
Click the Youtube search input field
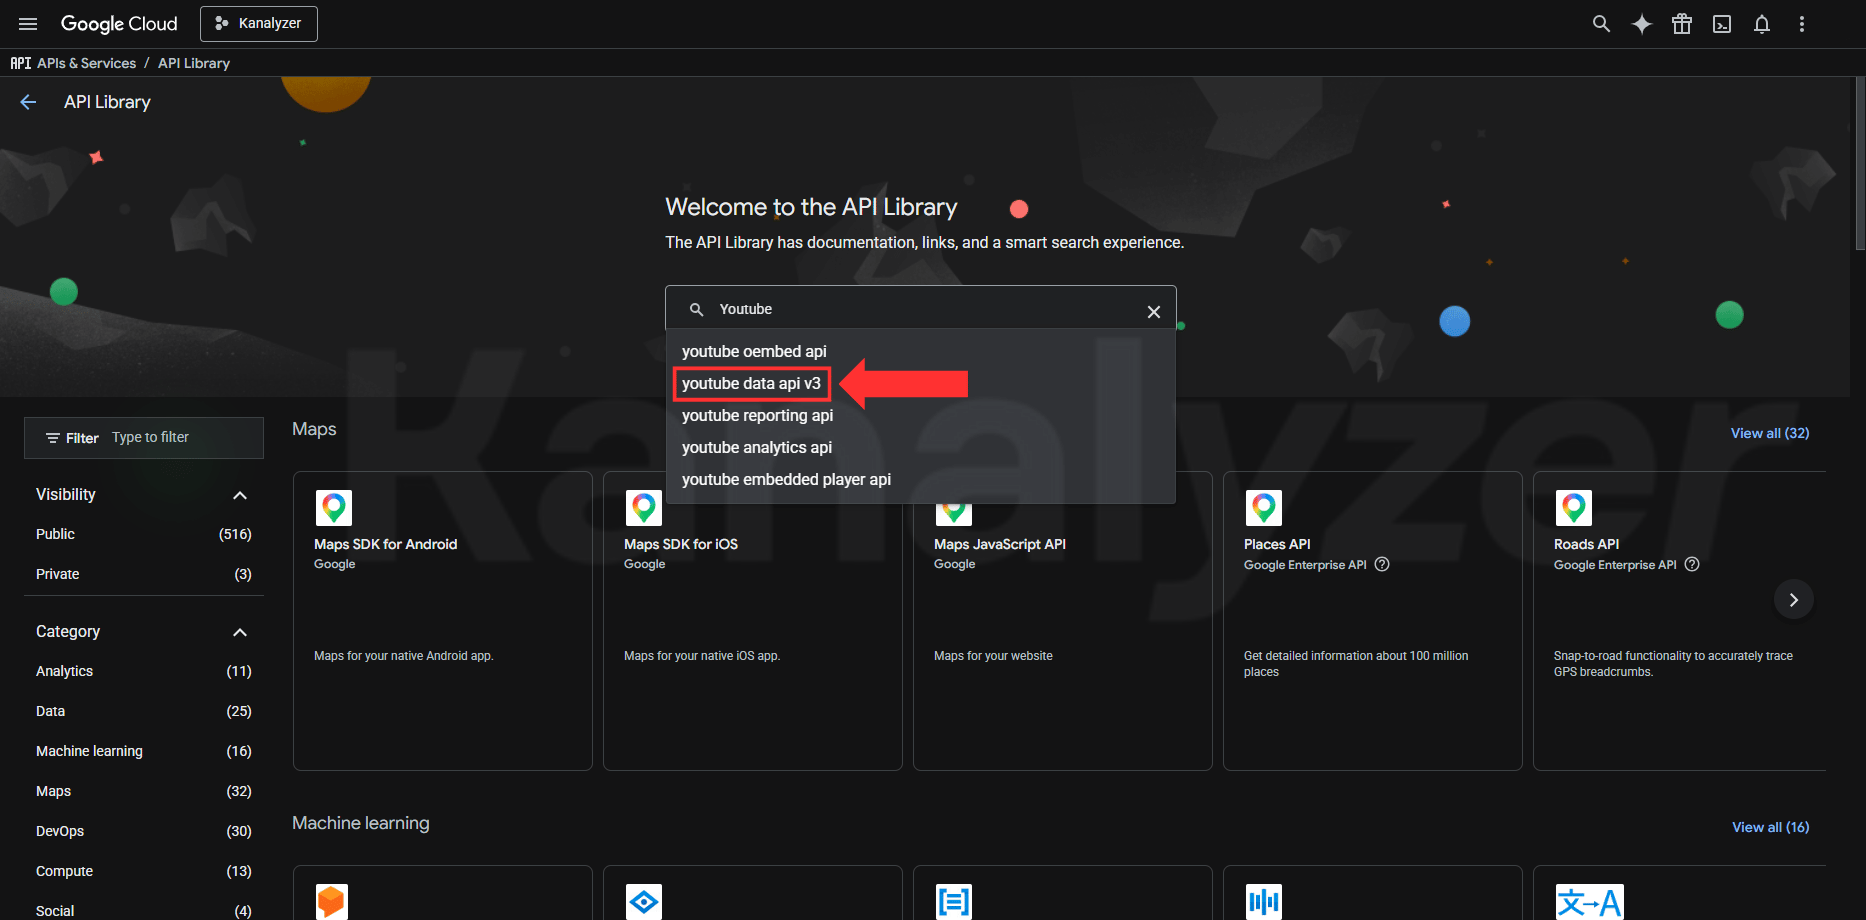pos(920,309)
